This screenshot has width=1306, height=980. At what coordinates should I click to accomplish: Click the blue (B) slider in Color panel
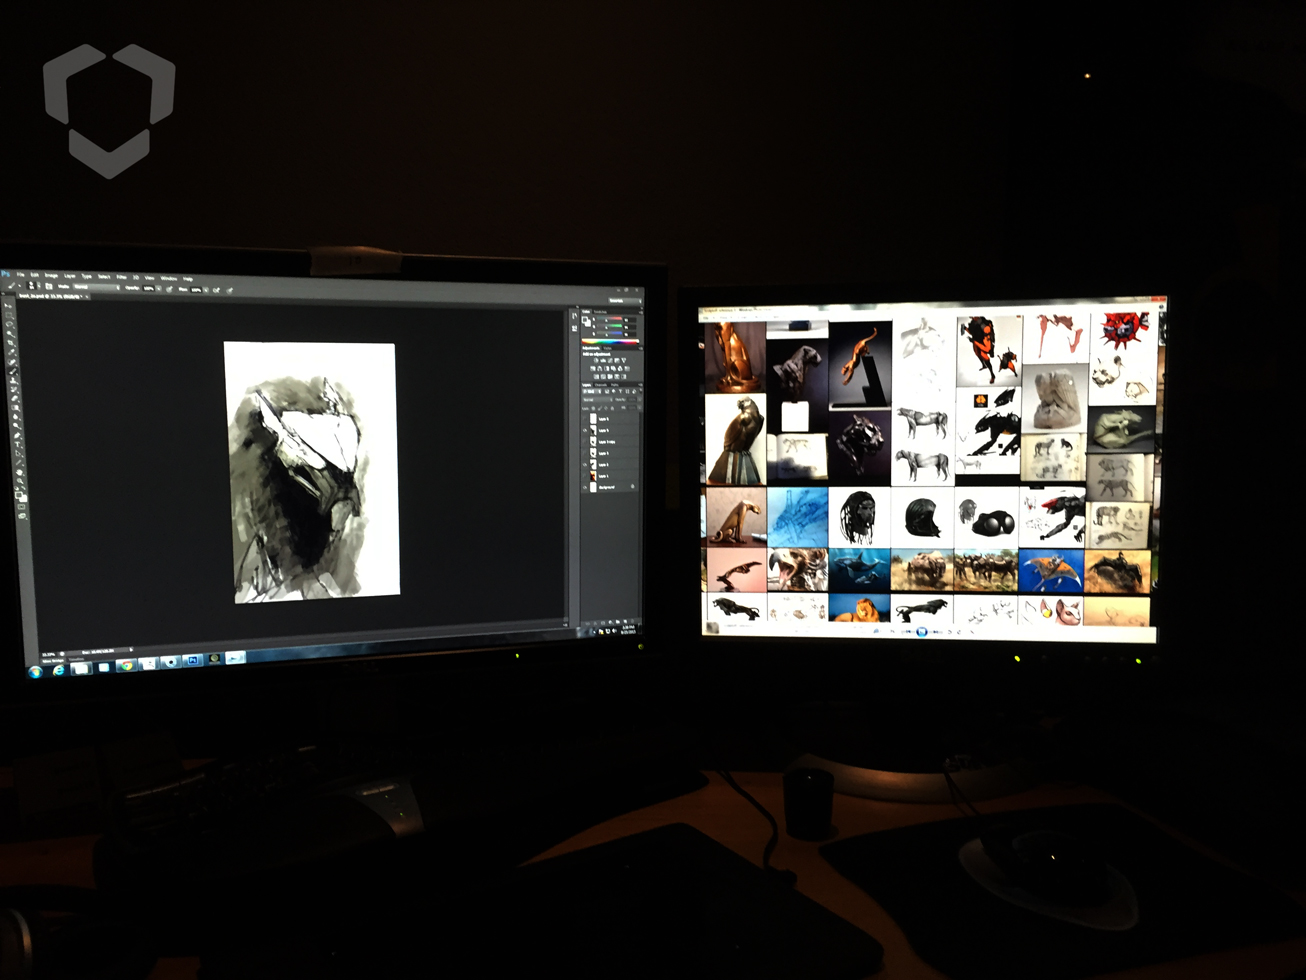point(610,334)
